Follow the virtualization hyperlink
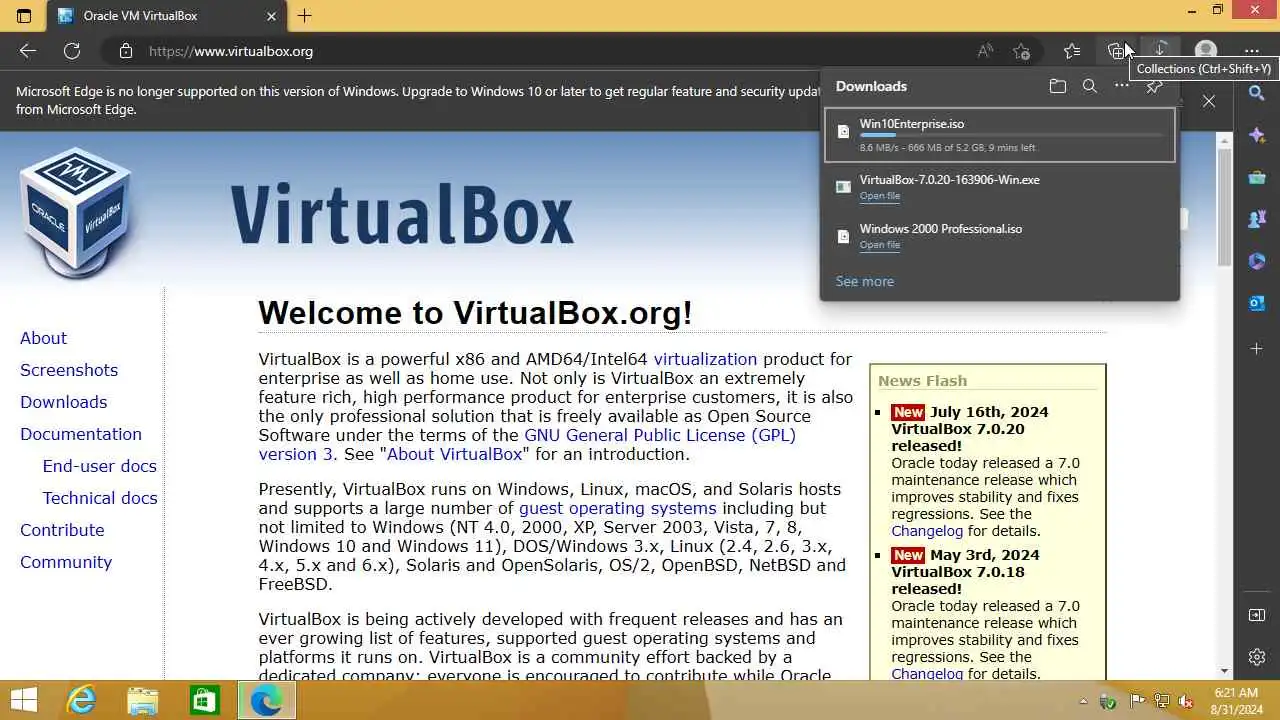Screen dimensions: 1280x720 (x=705, y=359)
